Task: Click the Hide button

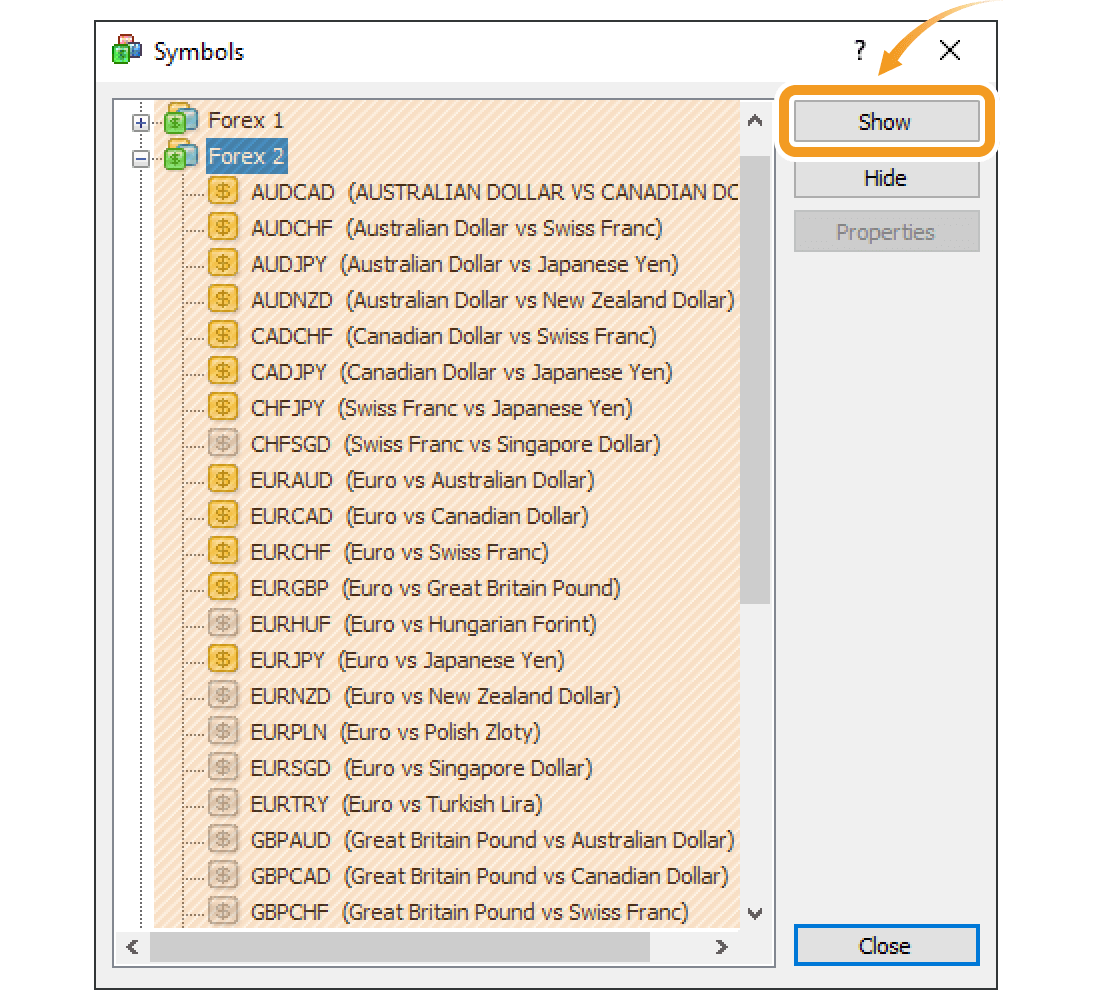Action: [x=886, y=178]
